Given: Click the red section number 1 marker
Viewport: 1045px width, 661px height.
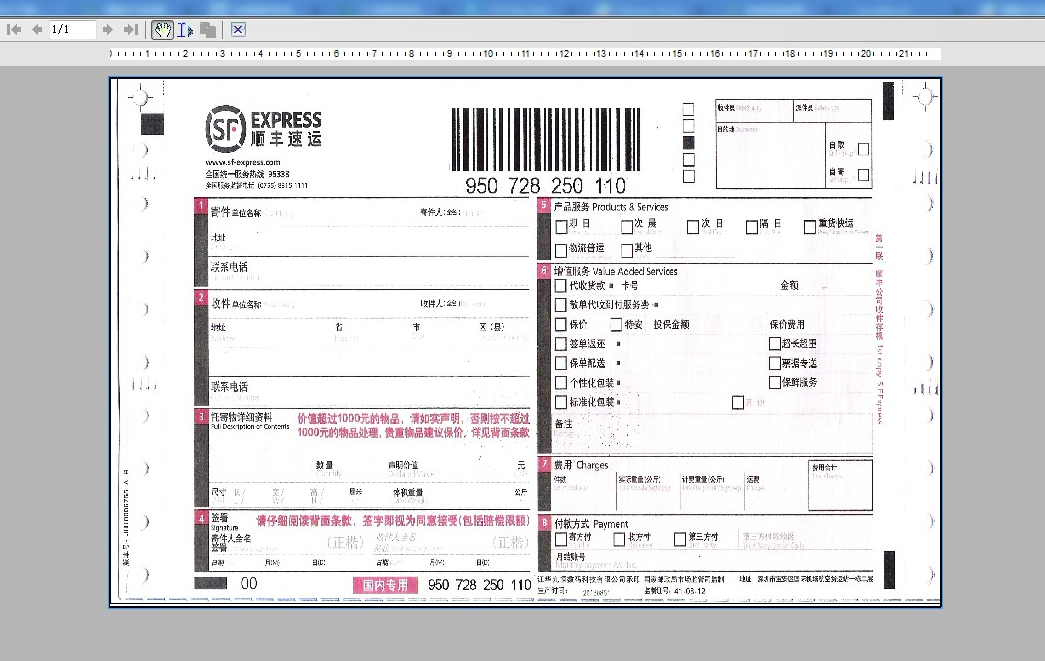Looking at the screenshot, I should coord(201,205).
